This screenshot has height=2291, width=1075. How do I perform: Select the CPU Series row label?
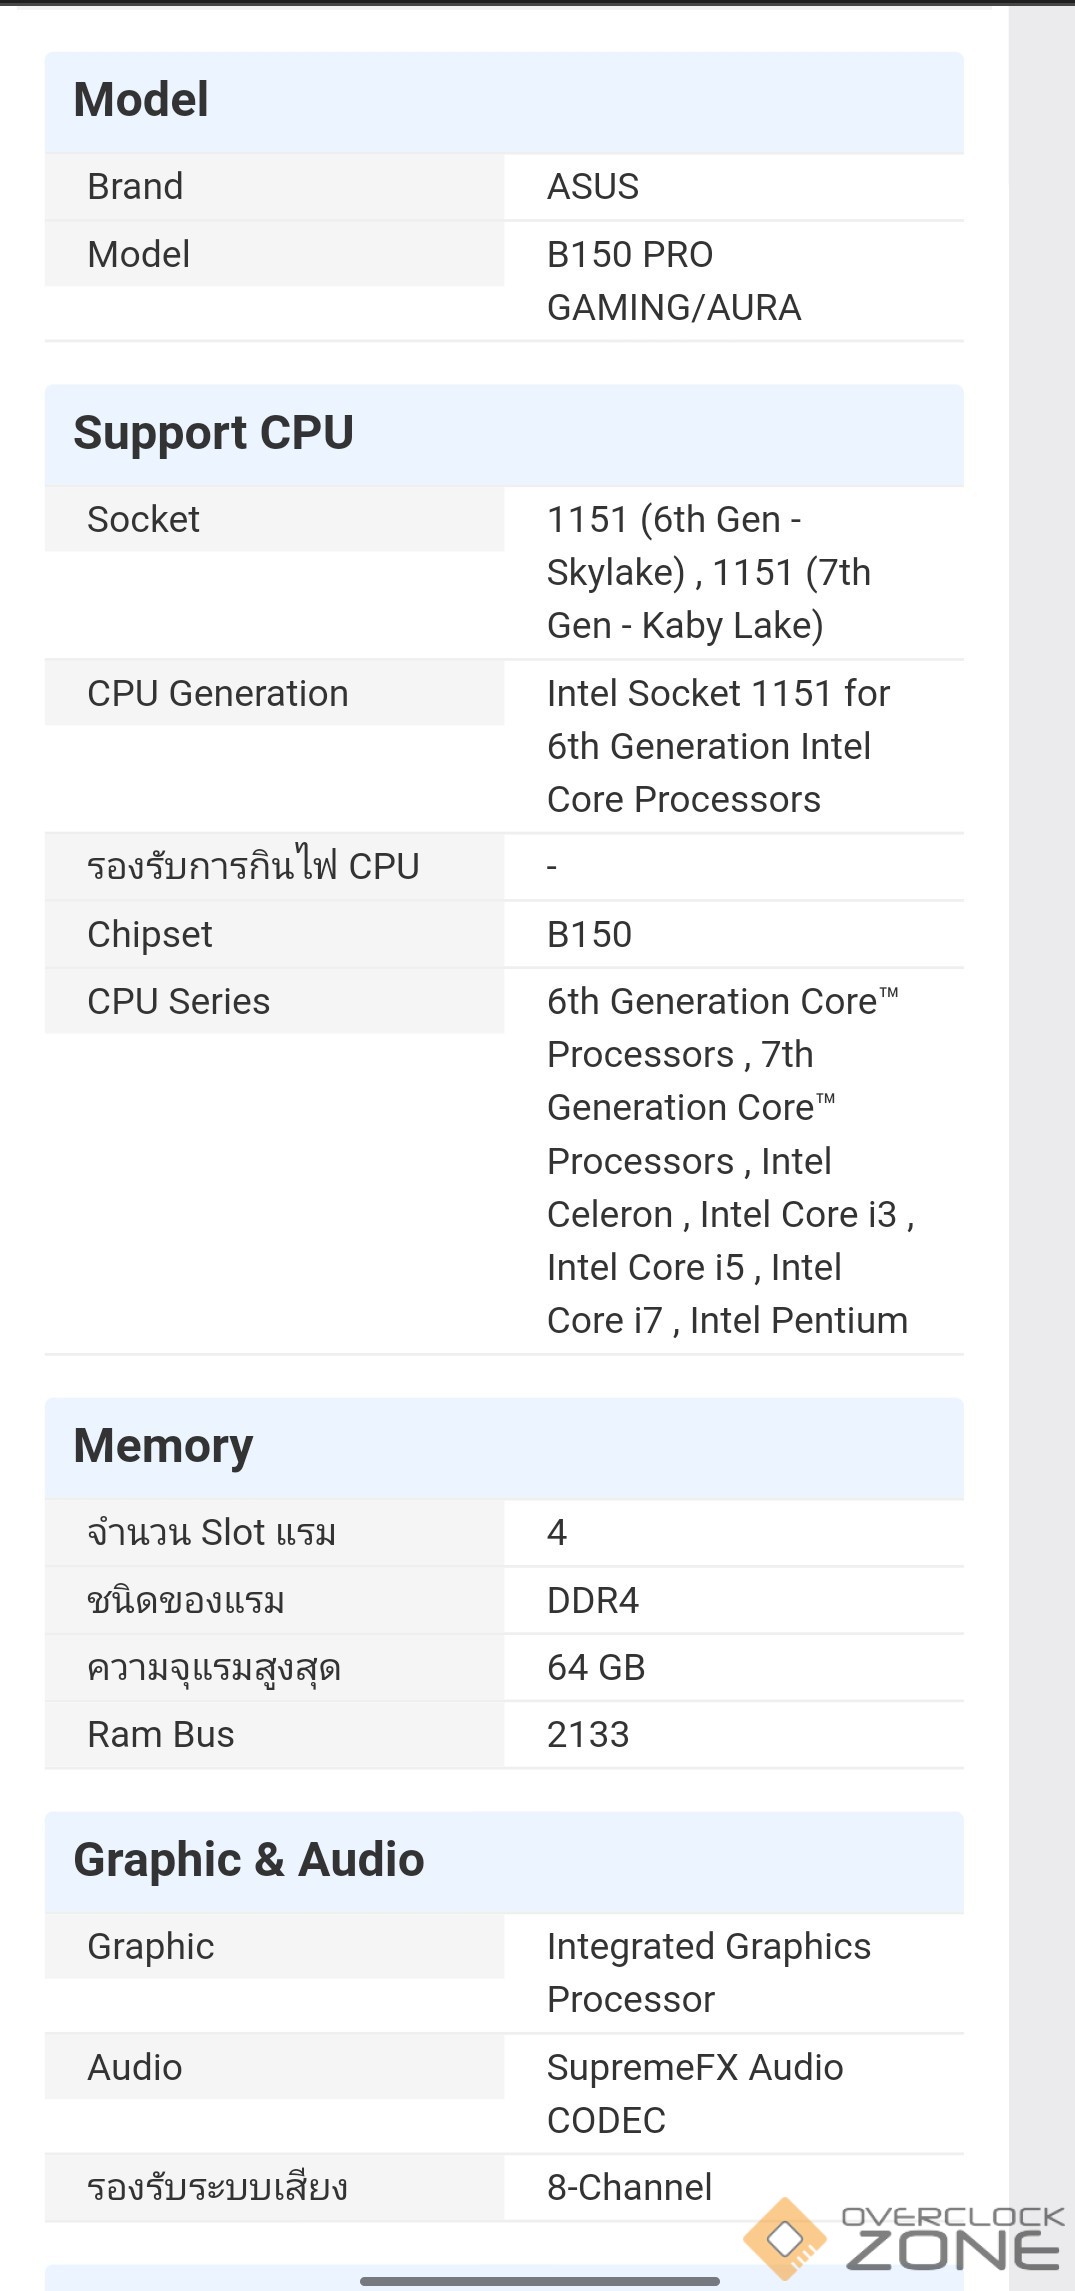coord(179,1002)
